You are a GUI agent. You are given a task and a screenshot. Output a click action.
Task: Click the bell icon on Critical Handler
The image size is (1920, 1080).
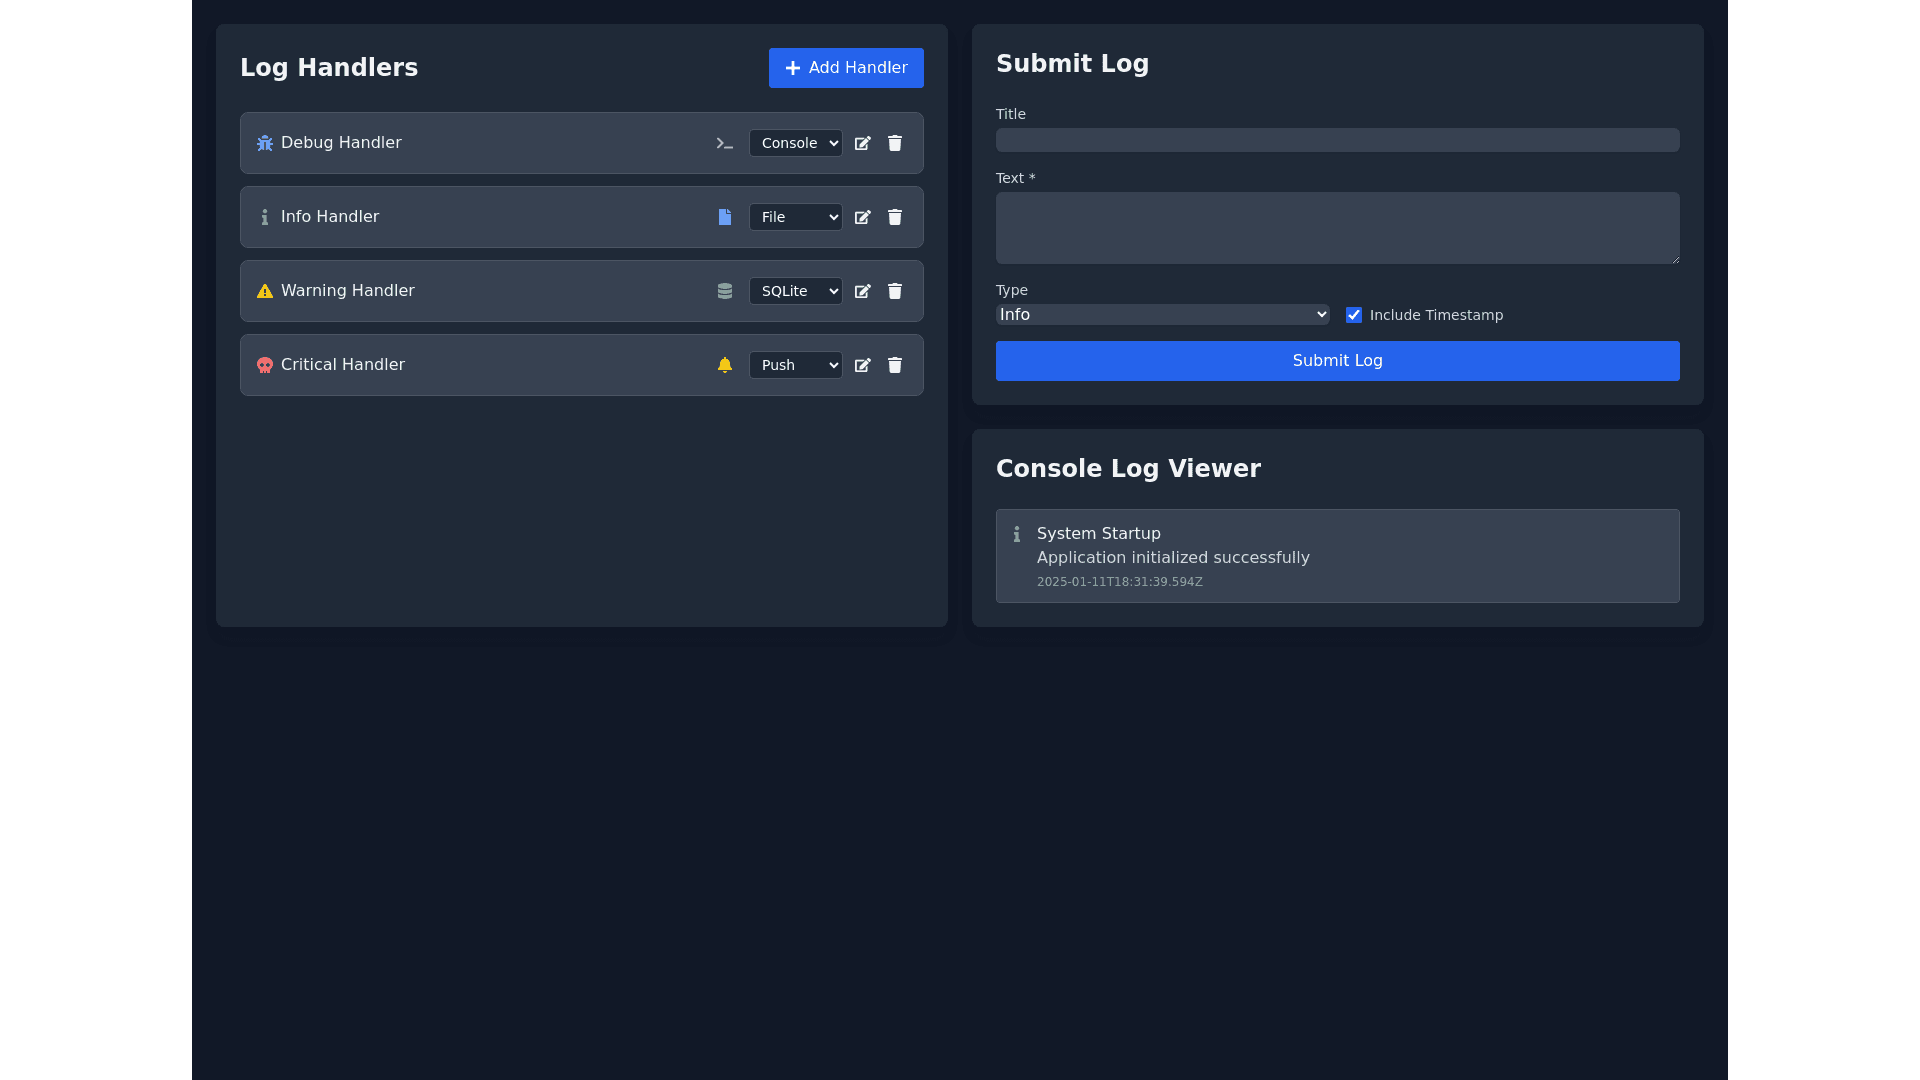tap(725, 365)
